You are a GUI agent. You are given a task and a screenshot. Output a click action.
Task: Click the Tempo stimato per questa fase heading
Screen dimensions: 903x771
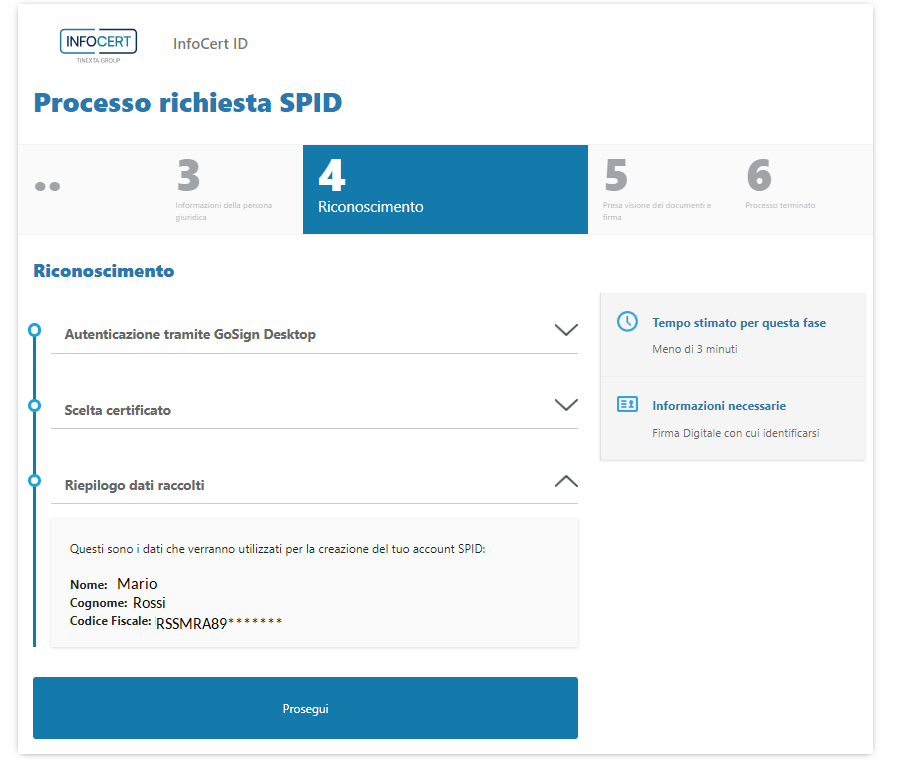739,323
